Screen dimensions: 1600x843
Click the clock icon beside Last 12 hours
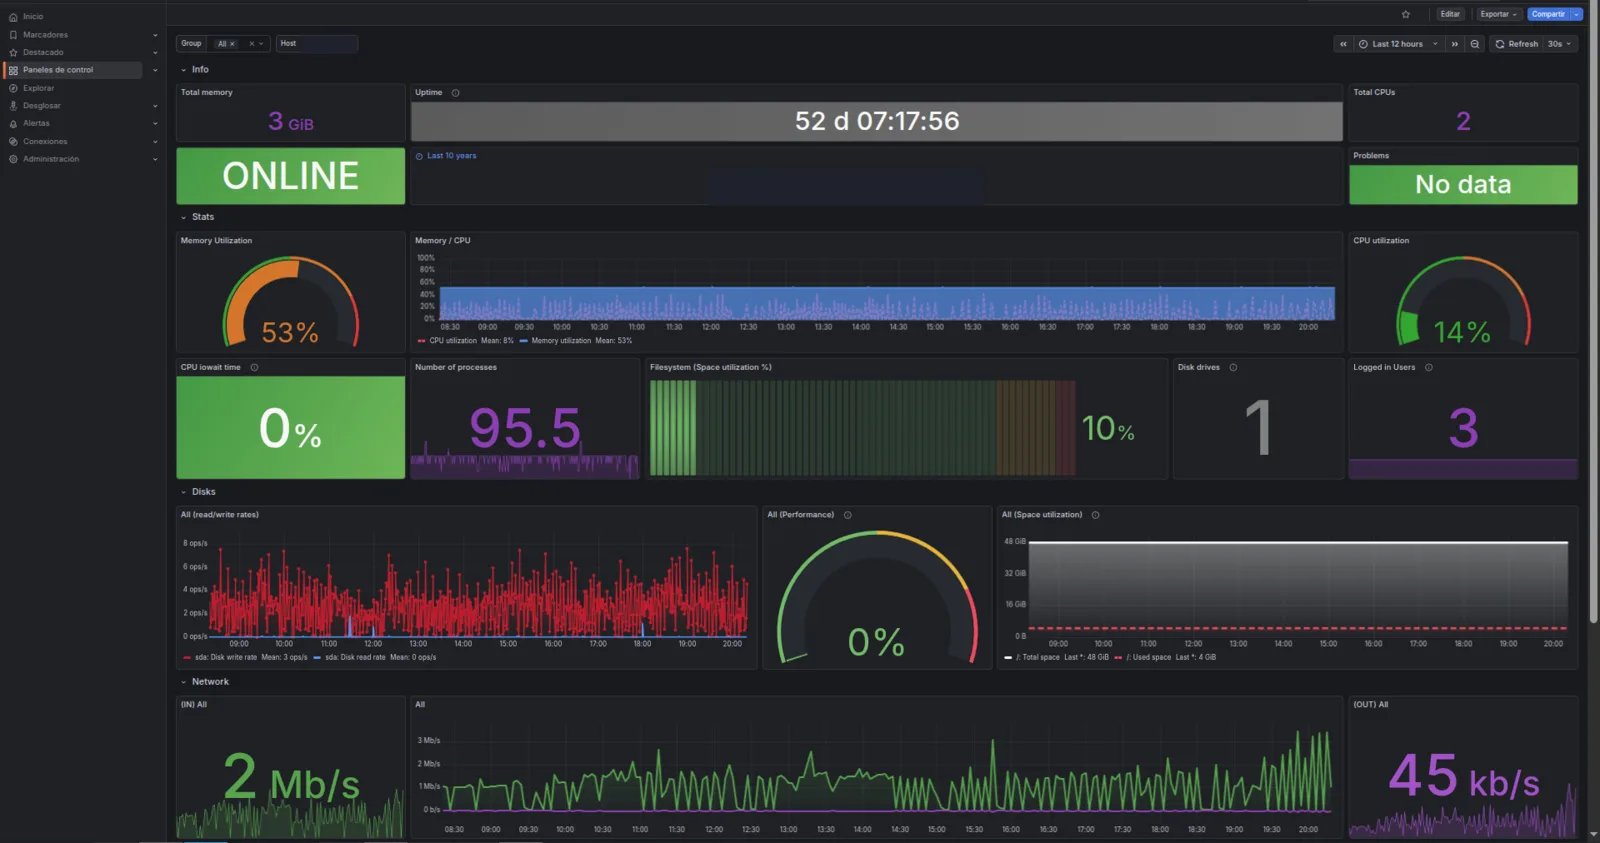[1363, 44]
